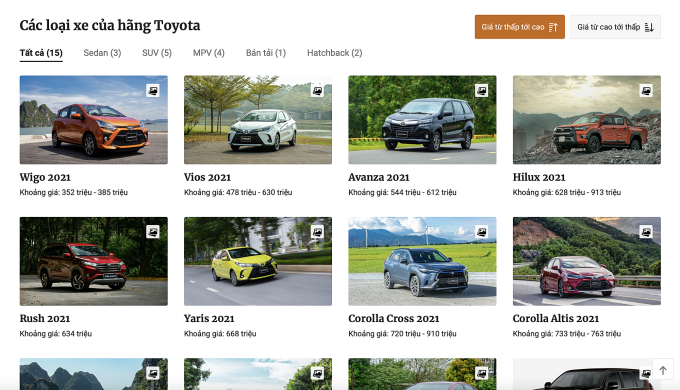Switch to the 'MPV (4)' tab
Viewport: 680px width, 390px height.
point(209,53)
